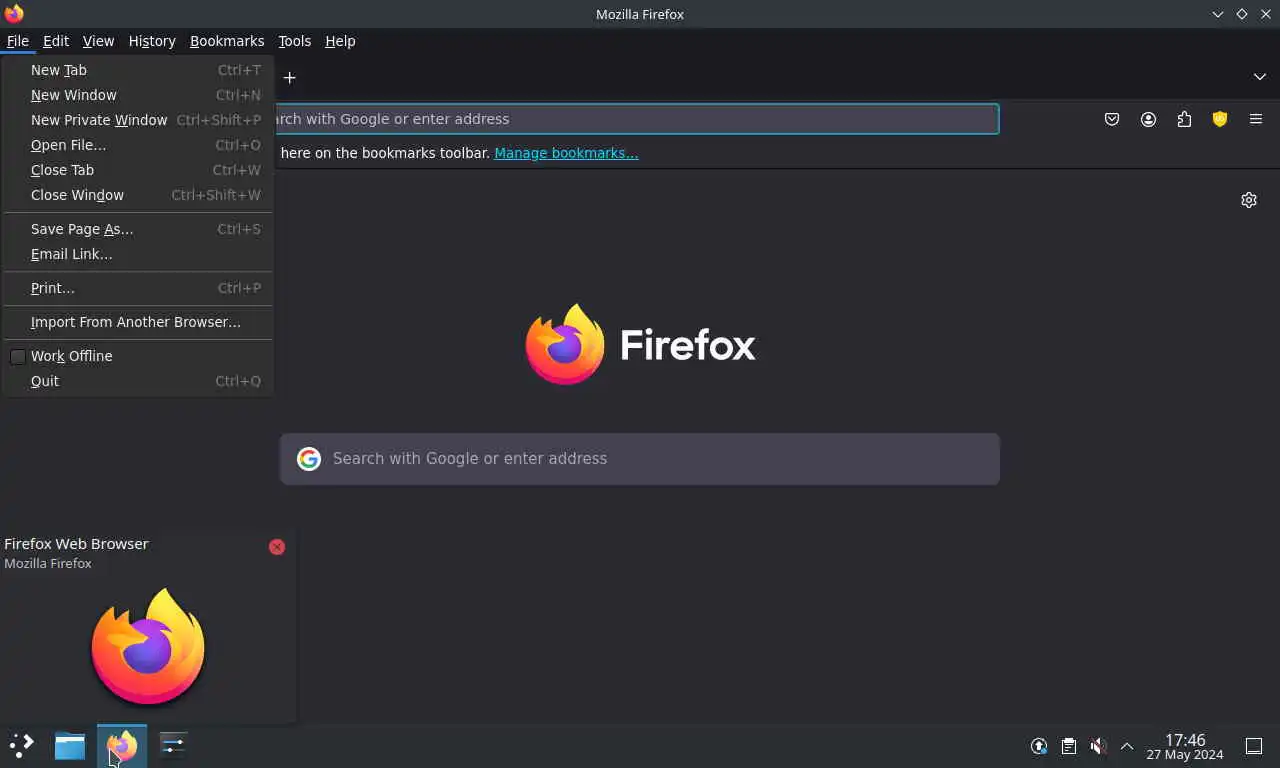
Task: Select Save Page As...
Action: 138,229
